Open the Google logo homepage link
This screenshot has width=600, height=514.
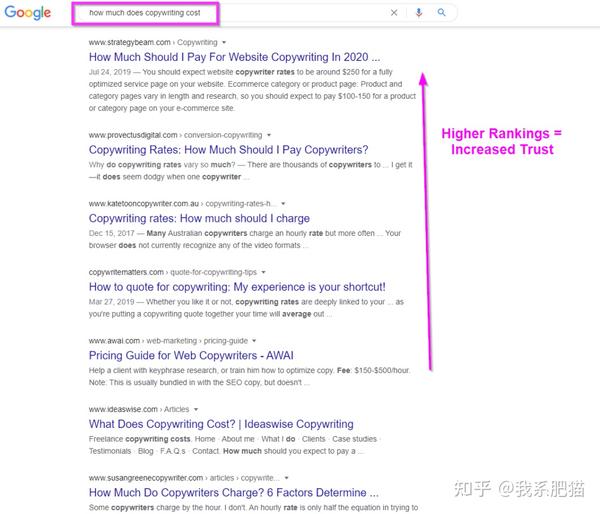[28, 12]
